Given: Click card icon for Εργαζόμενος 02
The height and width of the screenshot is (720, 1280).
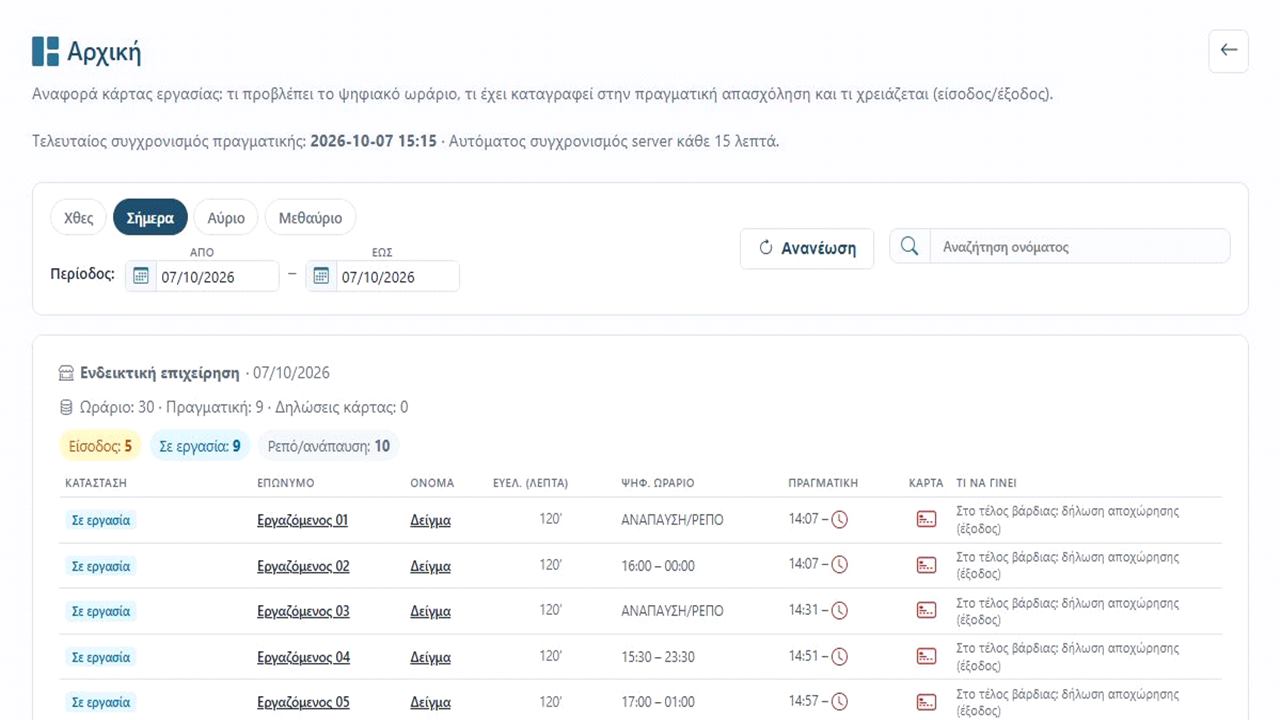Looking at the screenshot, I should point(927,566).
